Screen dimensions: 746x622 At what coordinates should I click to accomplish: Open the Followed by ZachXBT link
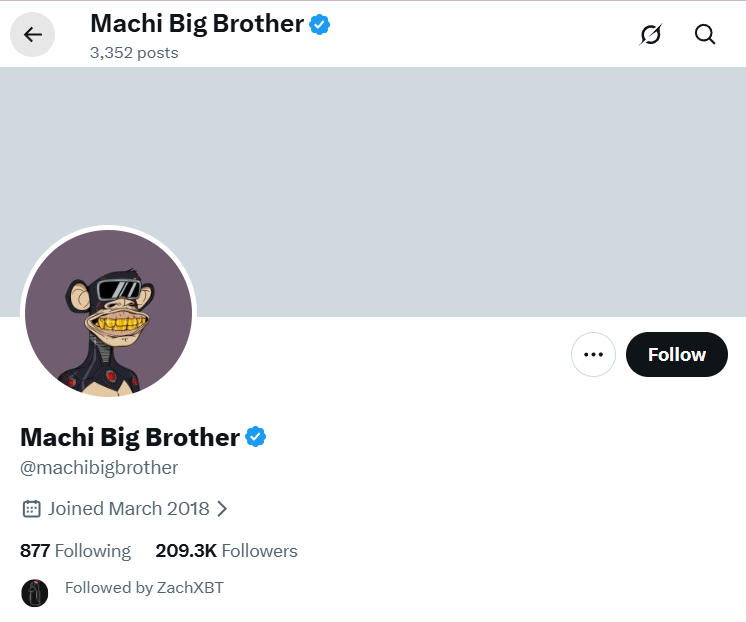click(x=144, y=588)
